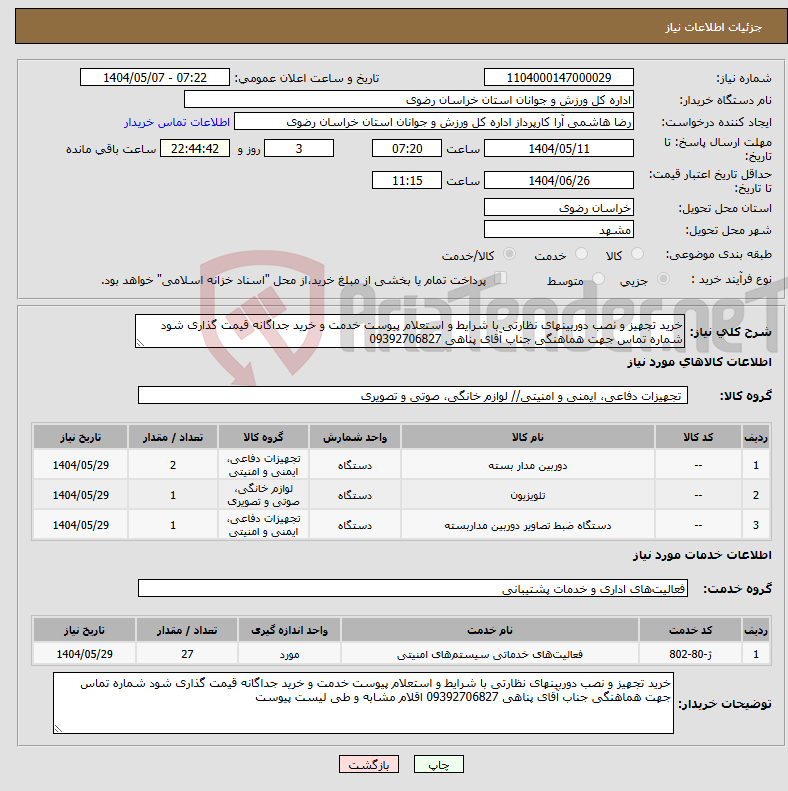The image size is (788, 791).
Task: Click the نام کالا column header
Action: pyautogui.click(x=528, y=437)
